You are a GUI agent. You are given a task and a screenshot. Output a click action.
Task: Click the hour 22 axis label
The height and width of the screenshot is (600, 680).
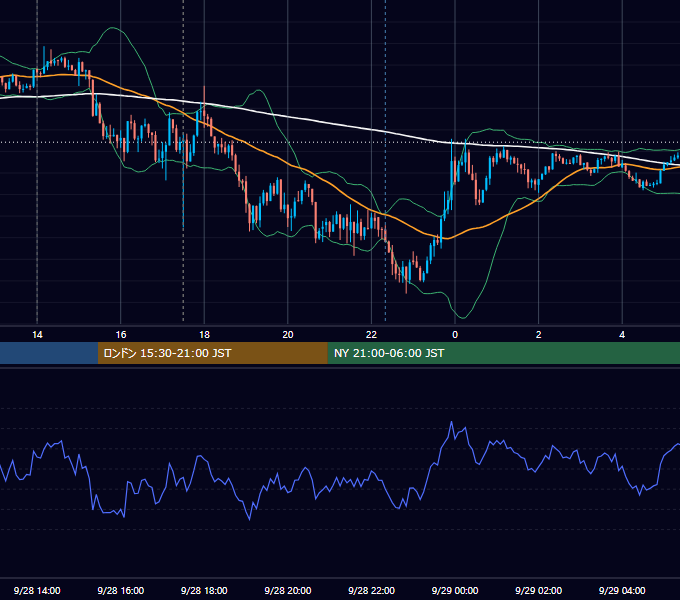tap(371, 335)
